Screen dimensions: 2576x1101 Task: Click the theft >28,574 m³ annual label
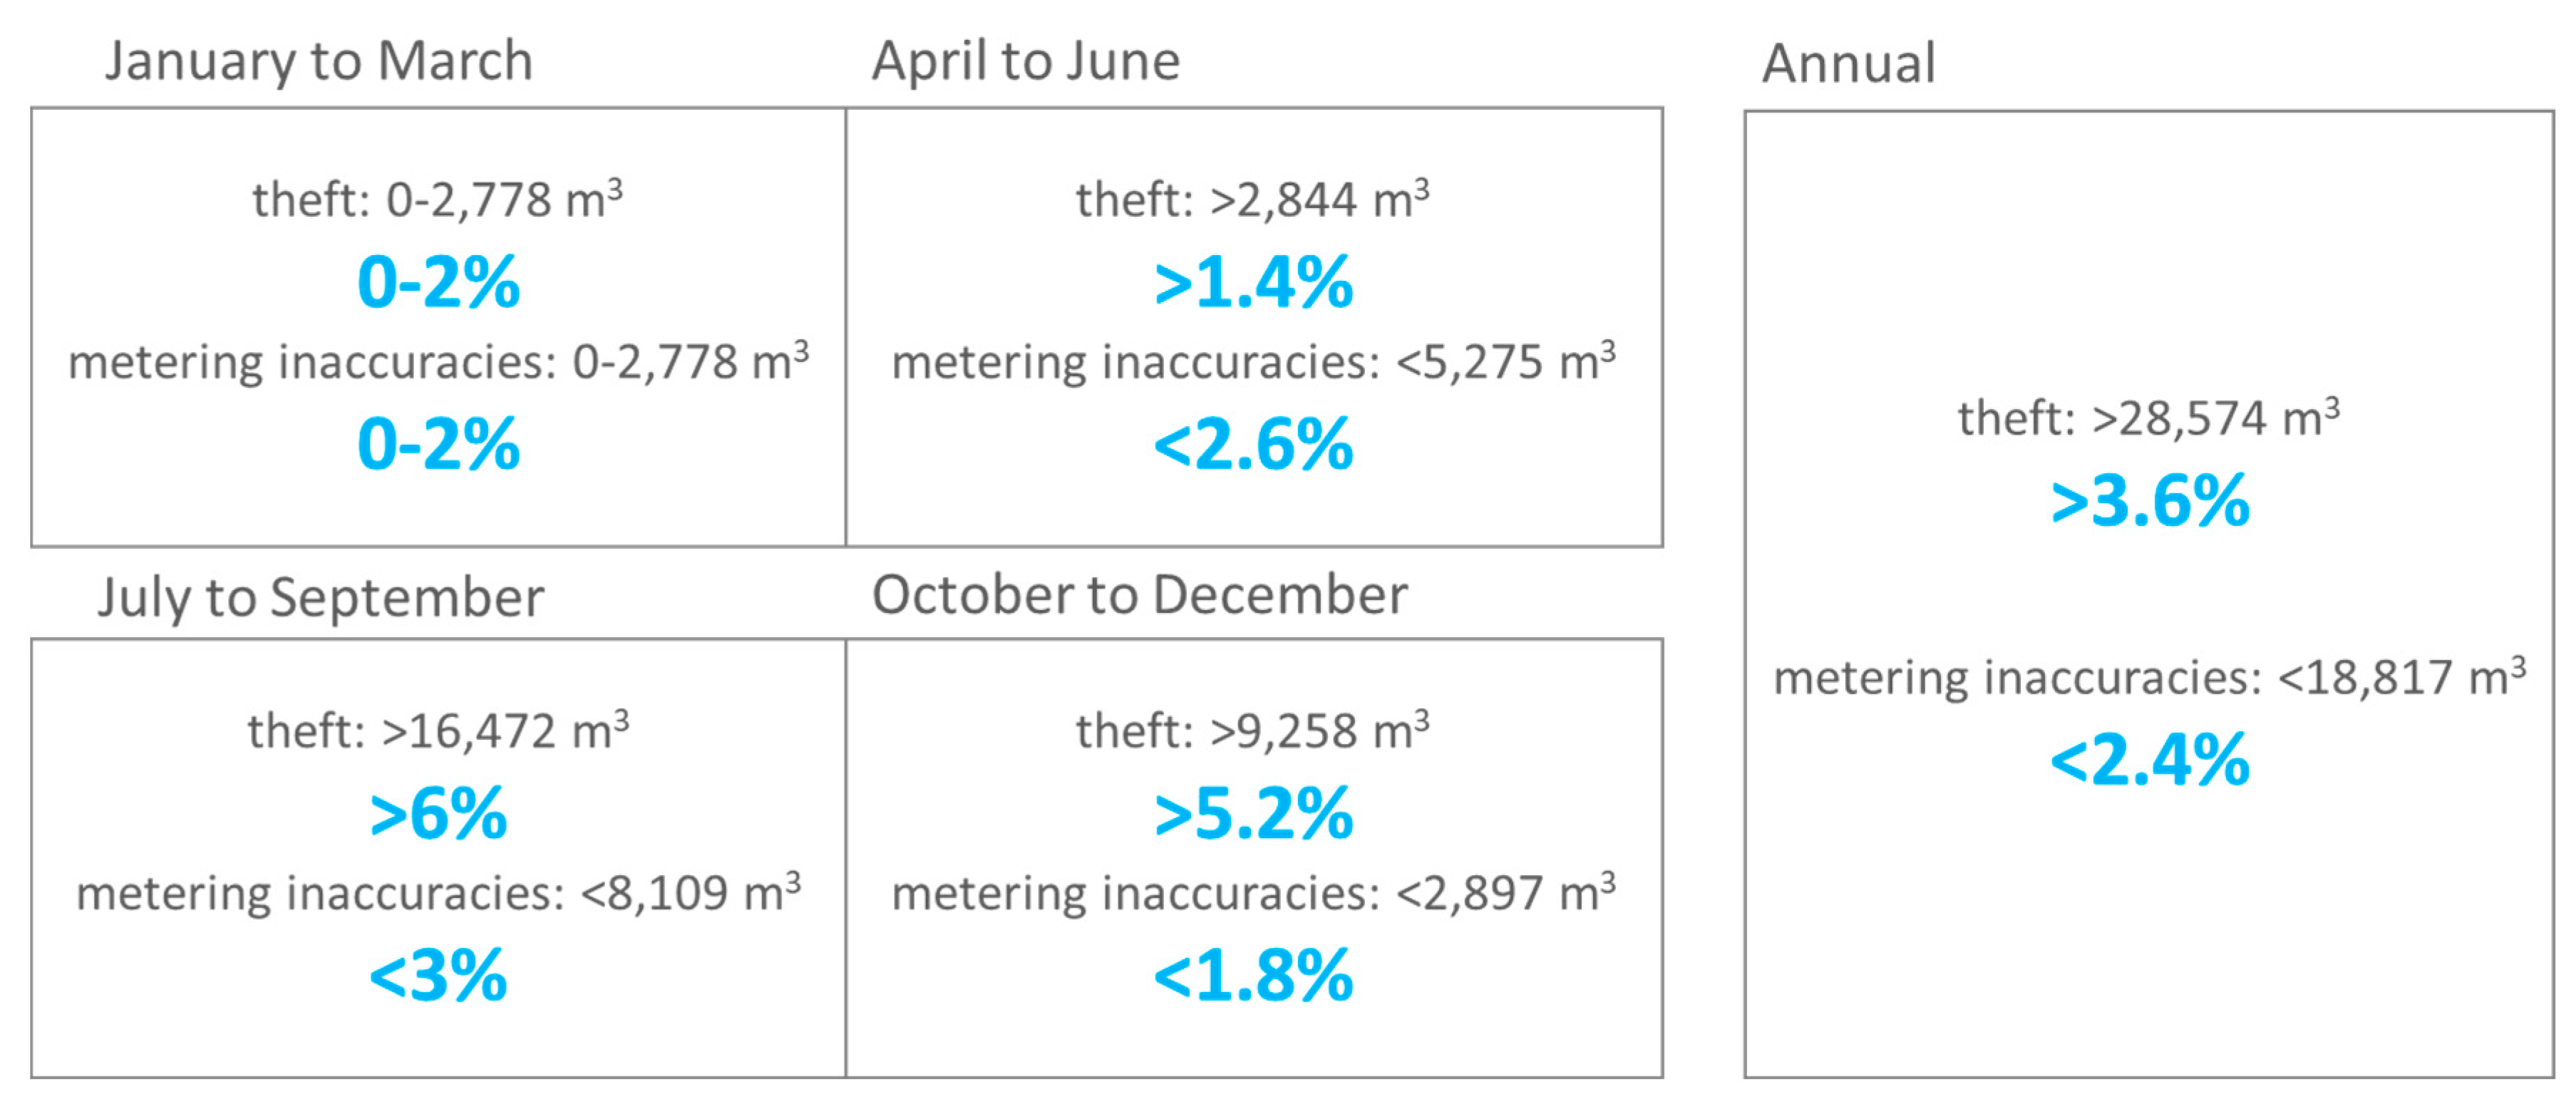click(x=2148, y=418)
